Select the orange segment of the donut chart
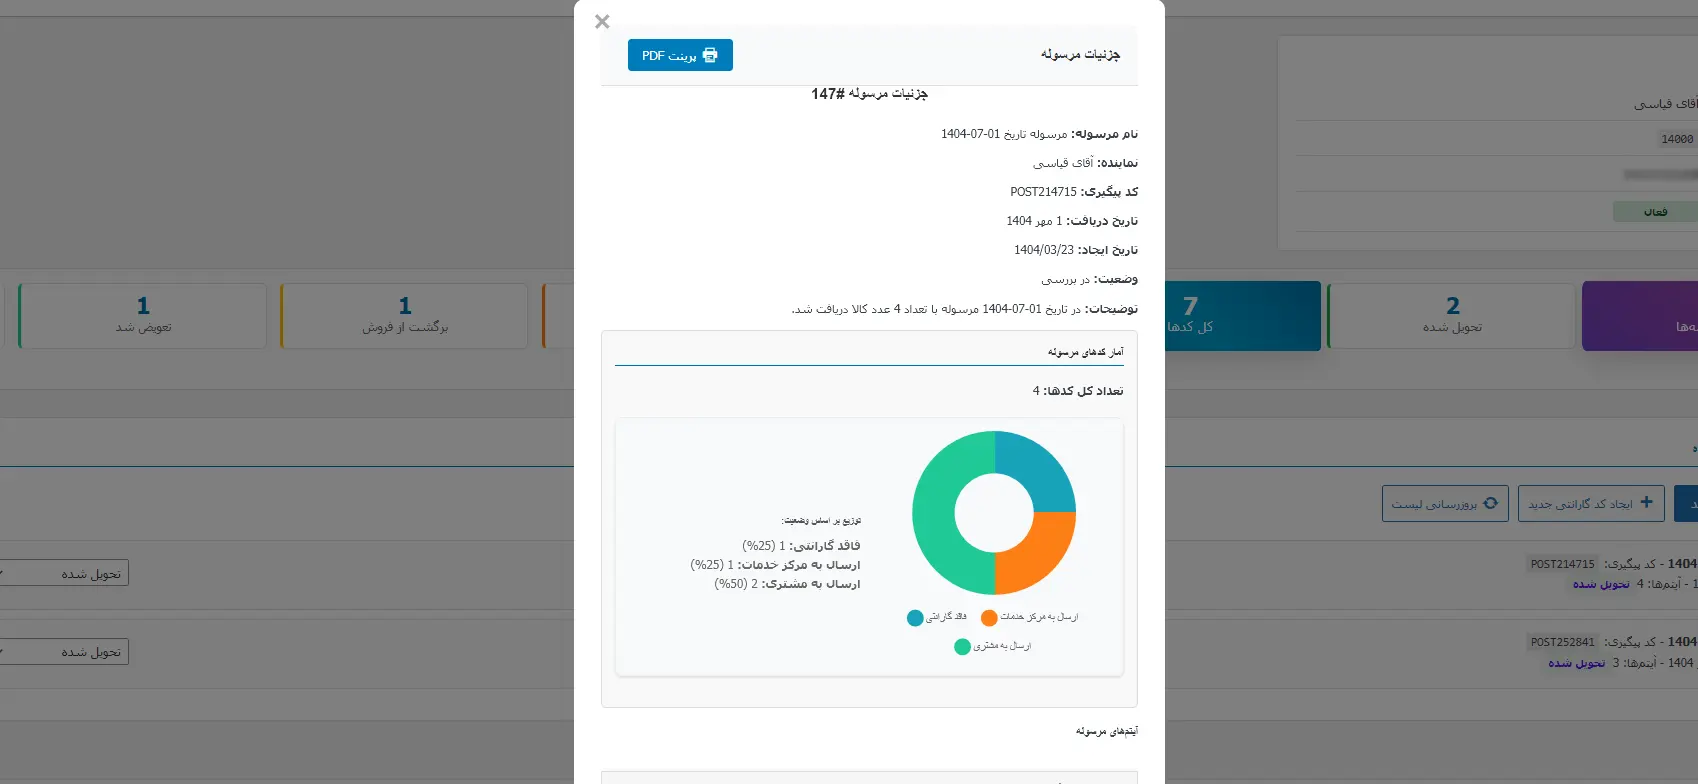Viewport: 1698px width, 784px height. pos(1039,555)
